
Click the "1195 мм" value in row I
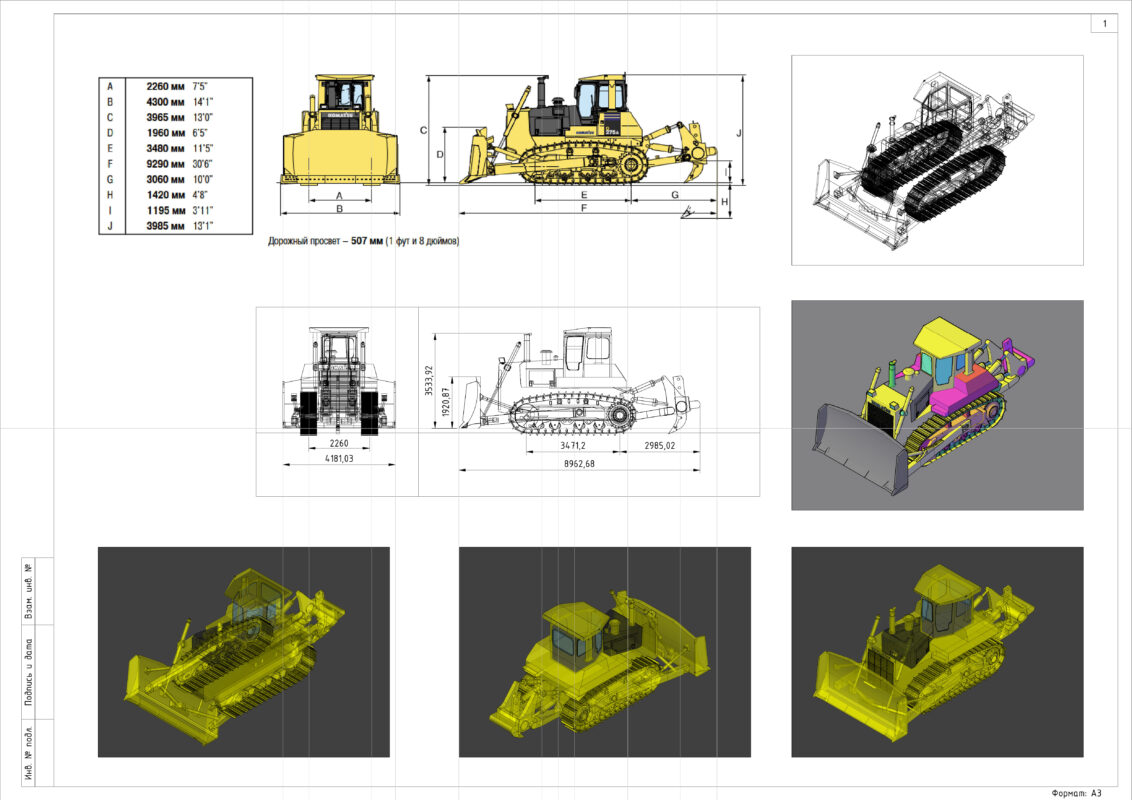[x=165, y=211]
